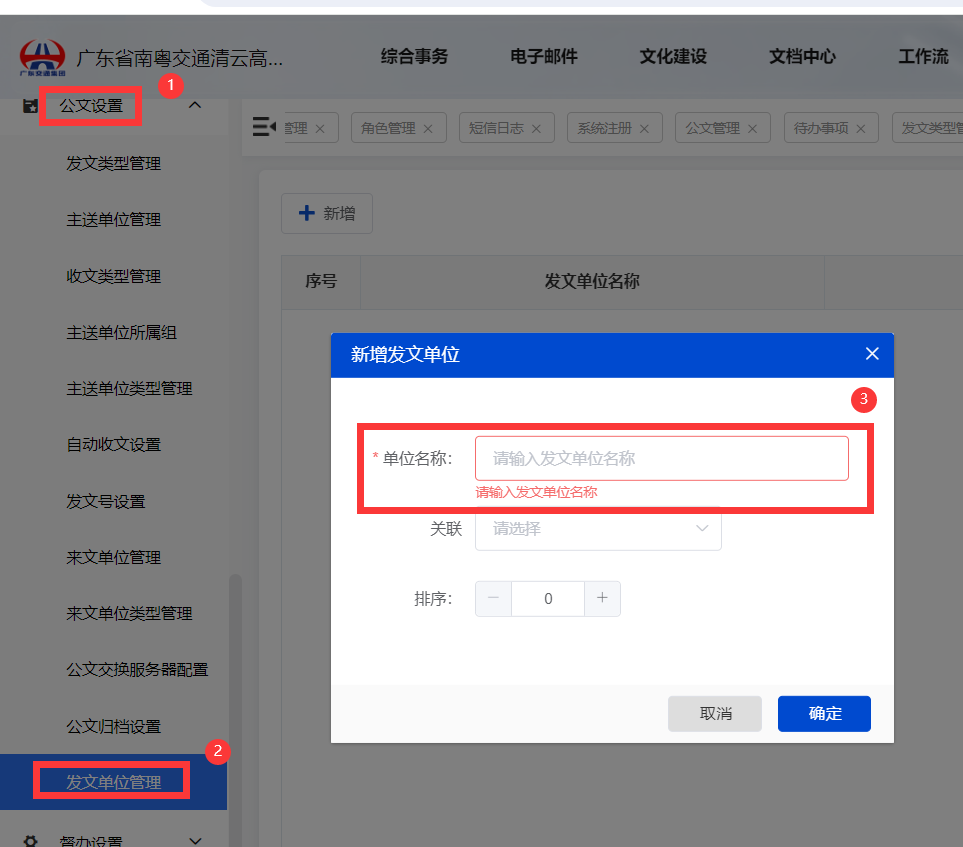Viewport: 963px width, 847px height.
Task: Close the 短信日志 tab
Action: [536, 128]
